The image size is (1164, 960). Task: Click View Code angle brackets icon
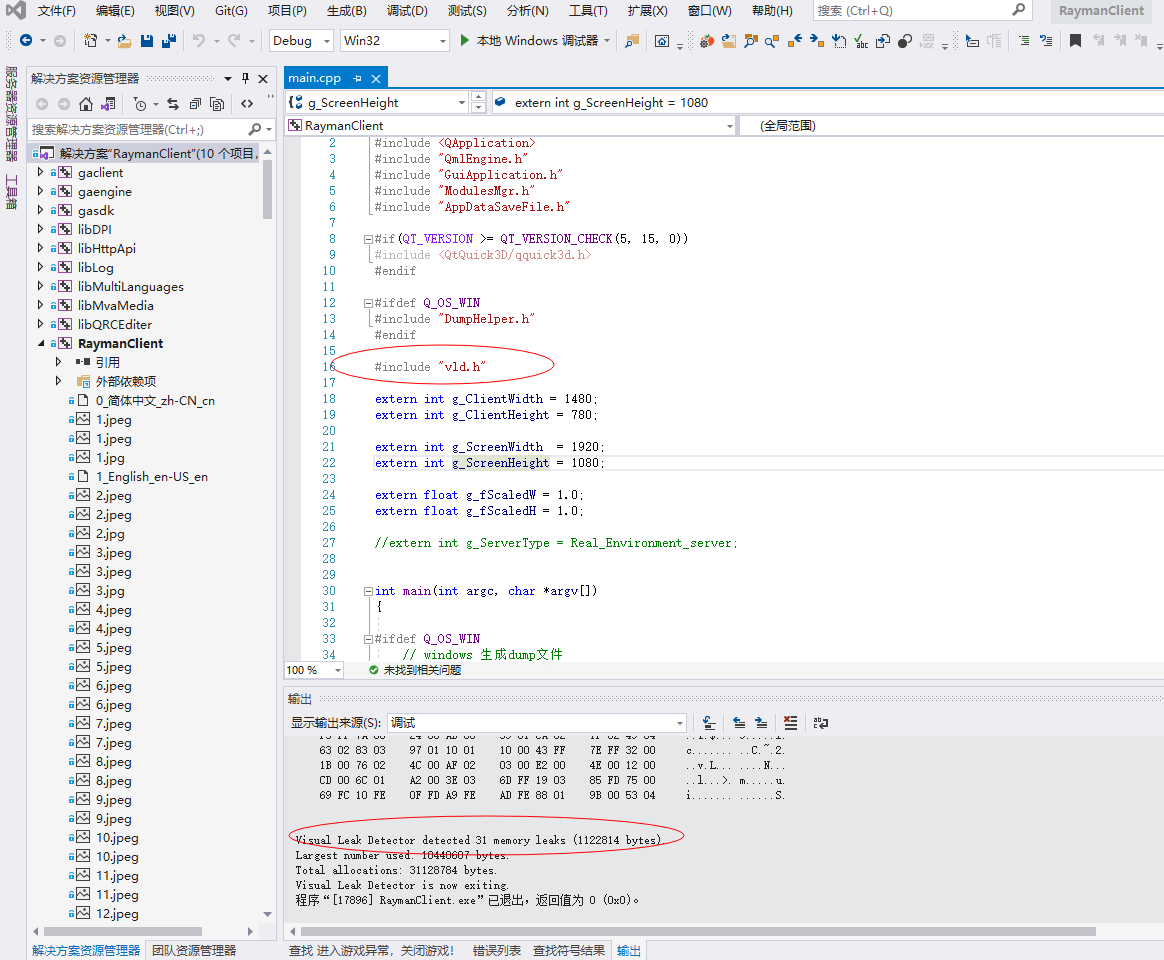coord(247,104)
